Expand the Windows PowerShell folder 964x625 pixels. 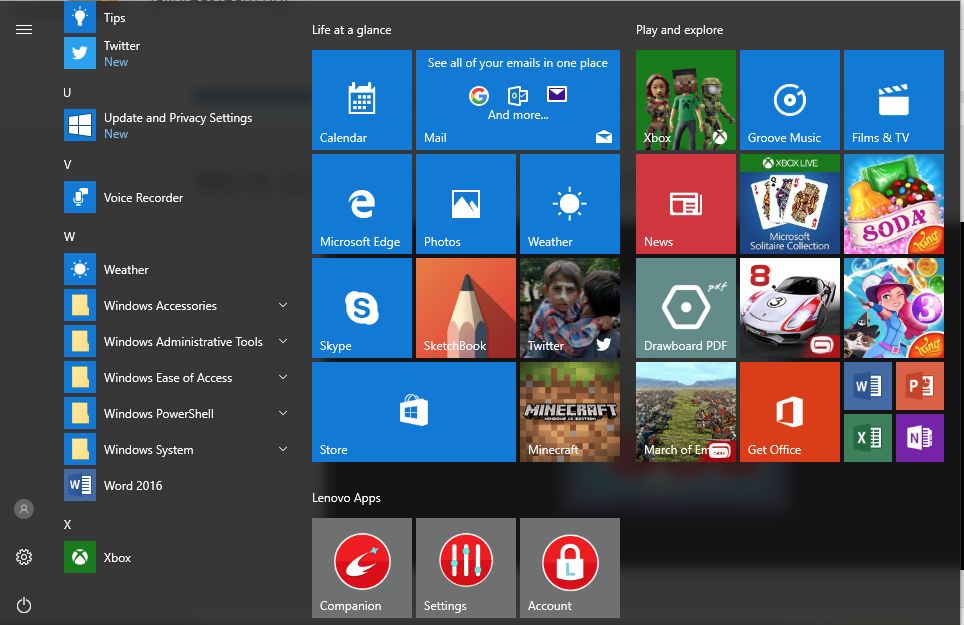click(x=175, y=414)
